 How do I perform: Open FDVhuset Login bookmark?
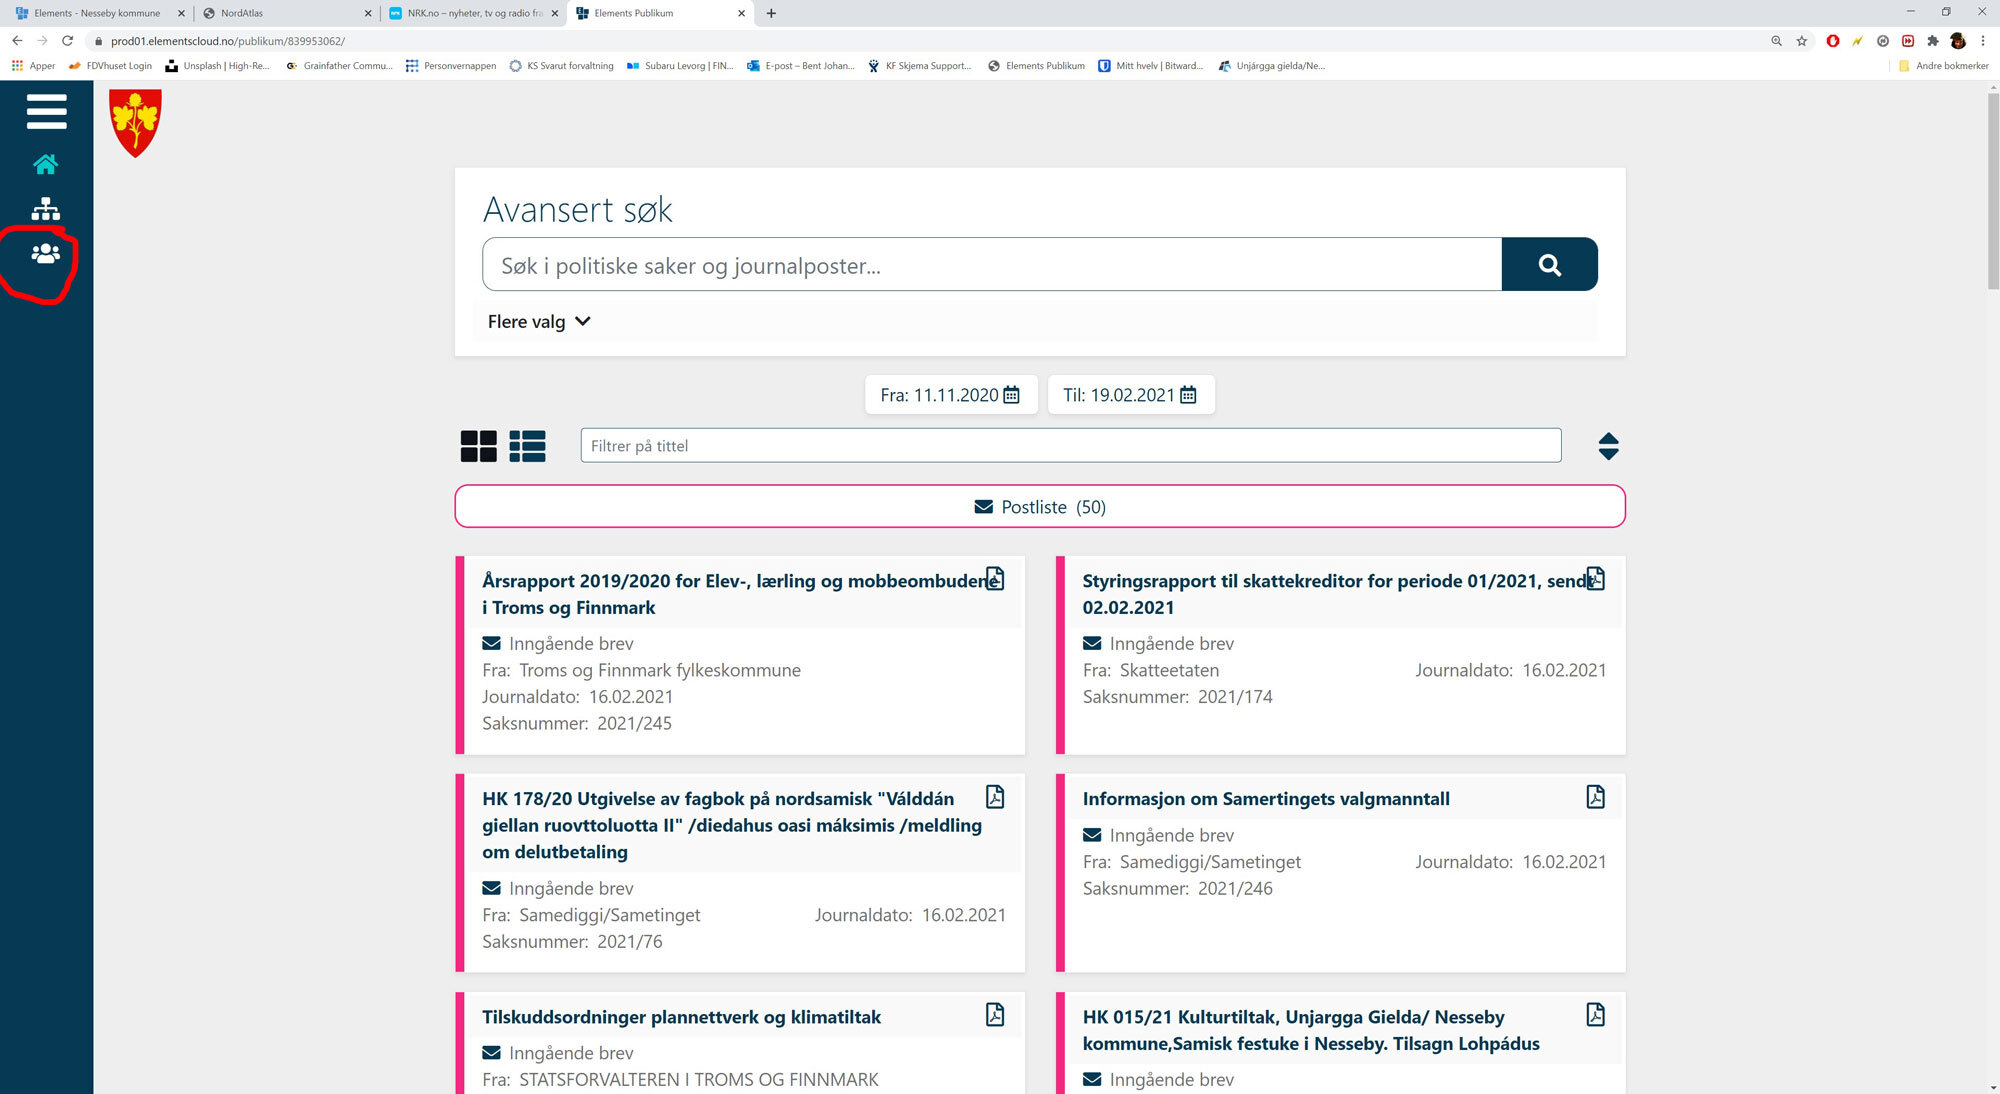(110, 66)
